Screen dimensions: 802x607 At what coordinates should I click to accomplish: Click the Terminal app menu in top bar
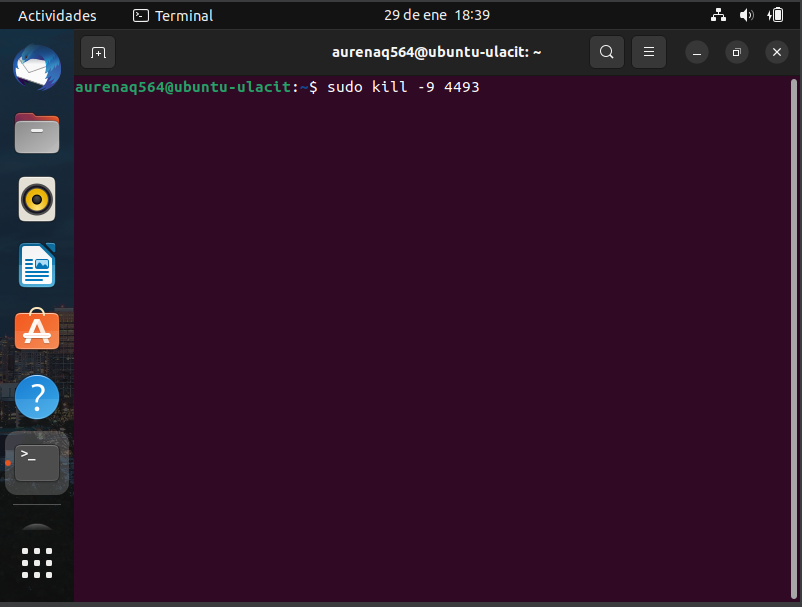tap(172, 15)
